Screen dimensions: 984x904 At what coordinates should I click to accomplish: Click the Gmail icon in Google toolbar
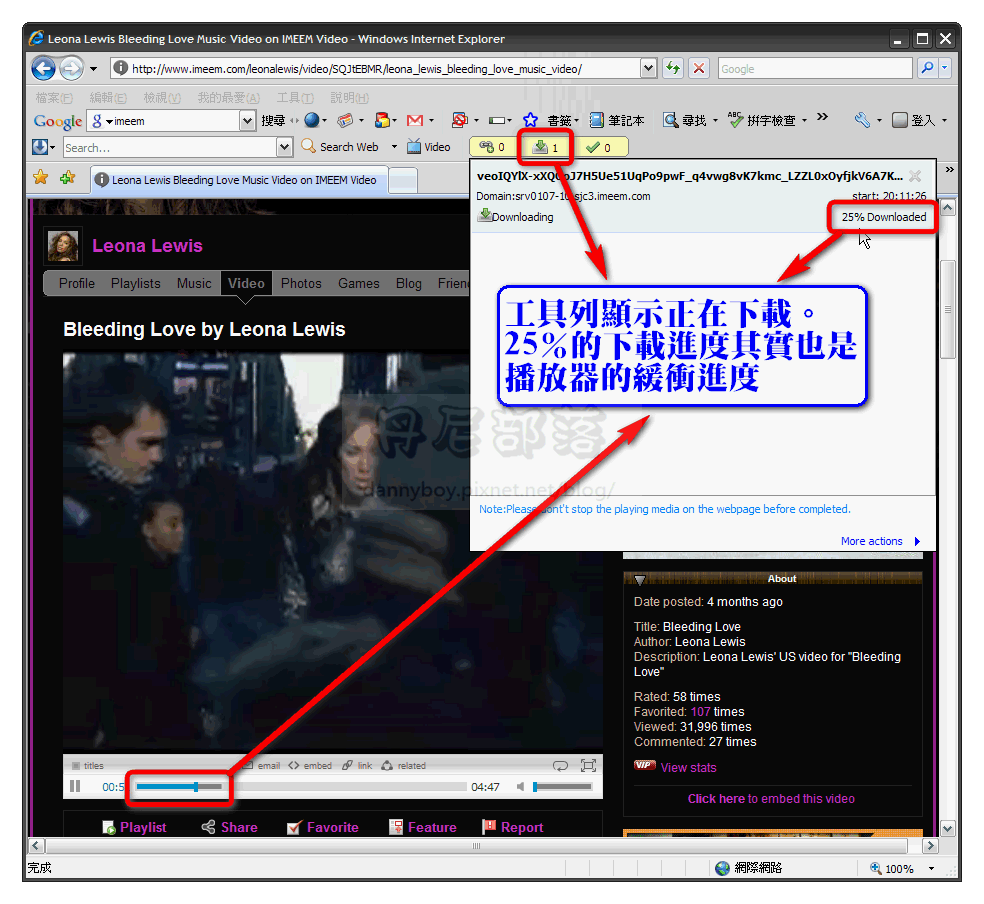[x=415, y=120]
